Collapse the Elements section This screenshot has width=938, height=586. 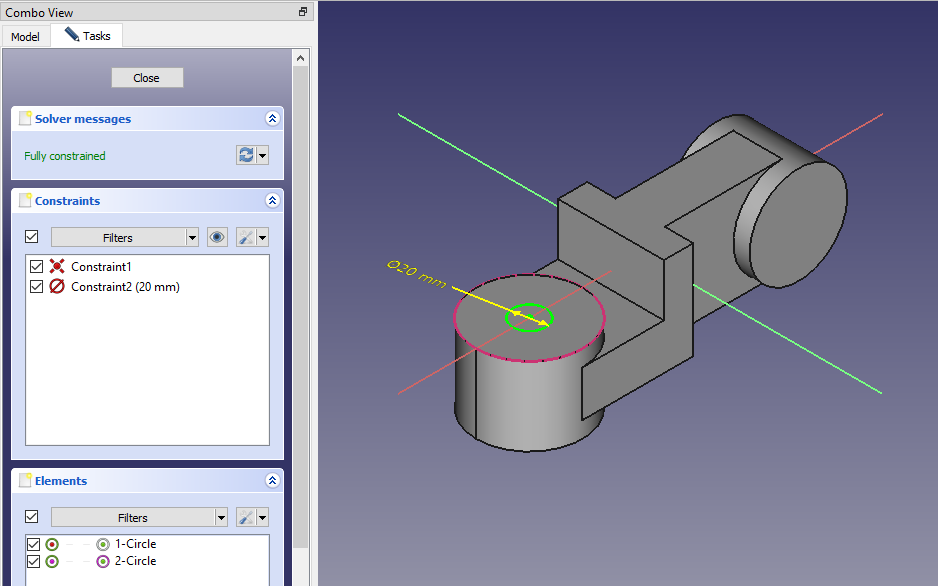pos(272,480)
